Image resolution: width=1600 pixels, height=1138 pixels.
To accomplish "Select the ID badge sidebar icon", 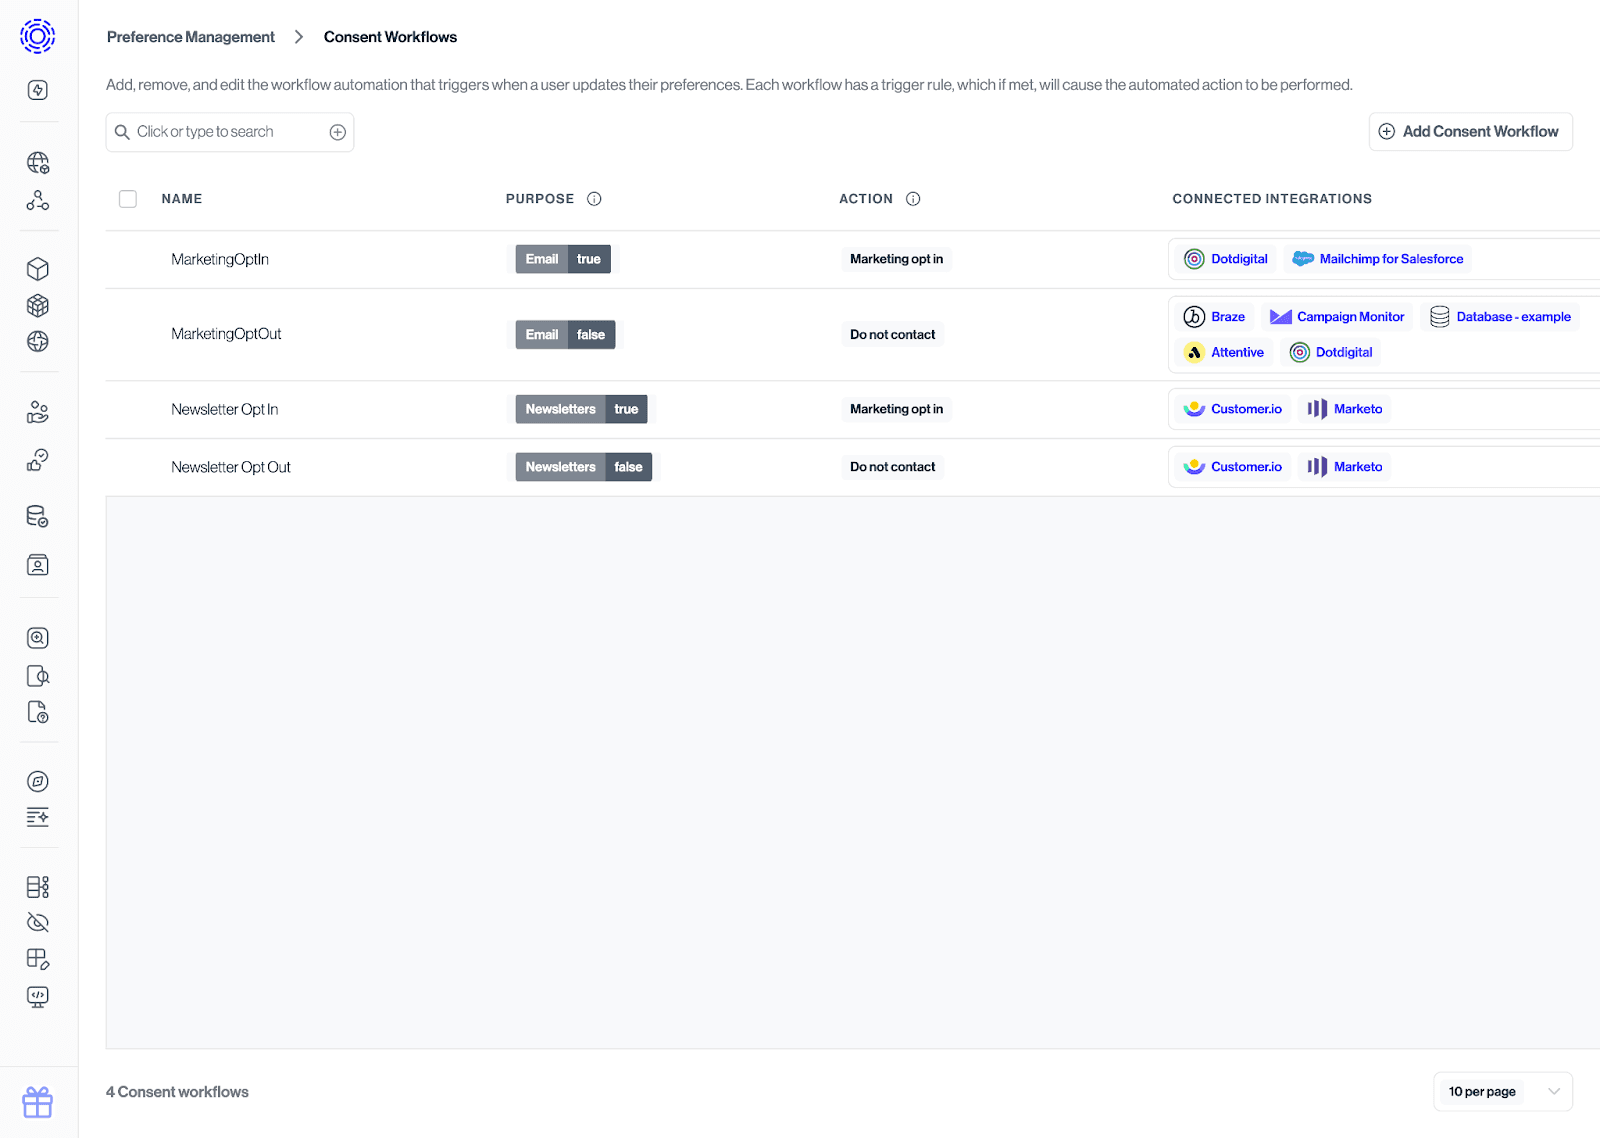I will click(37, 565).
